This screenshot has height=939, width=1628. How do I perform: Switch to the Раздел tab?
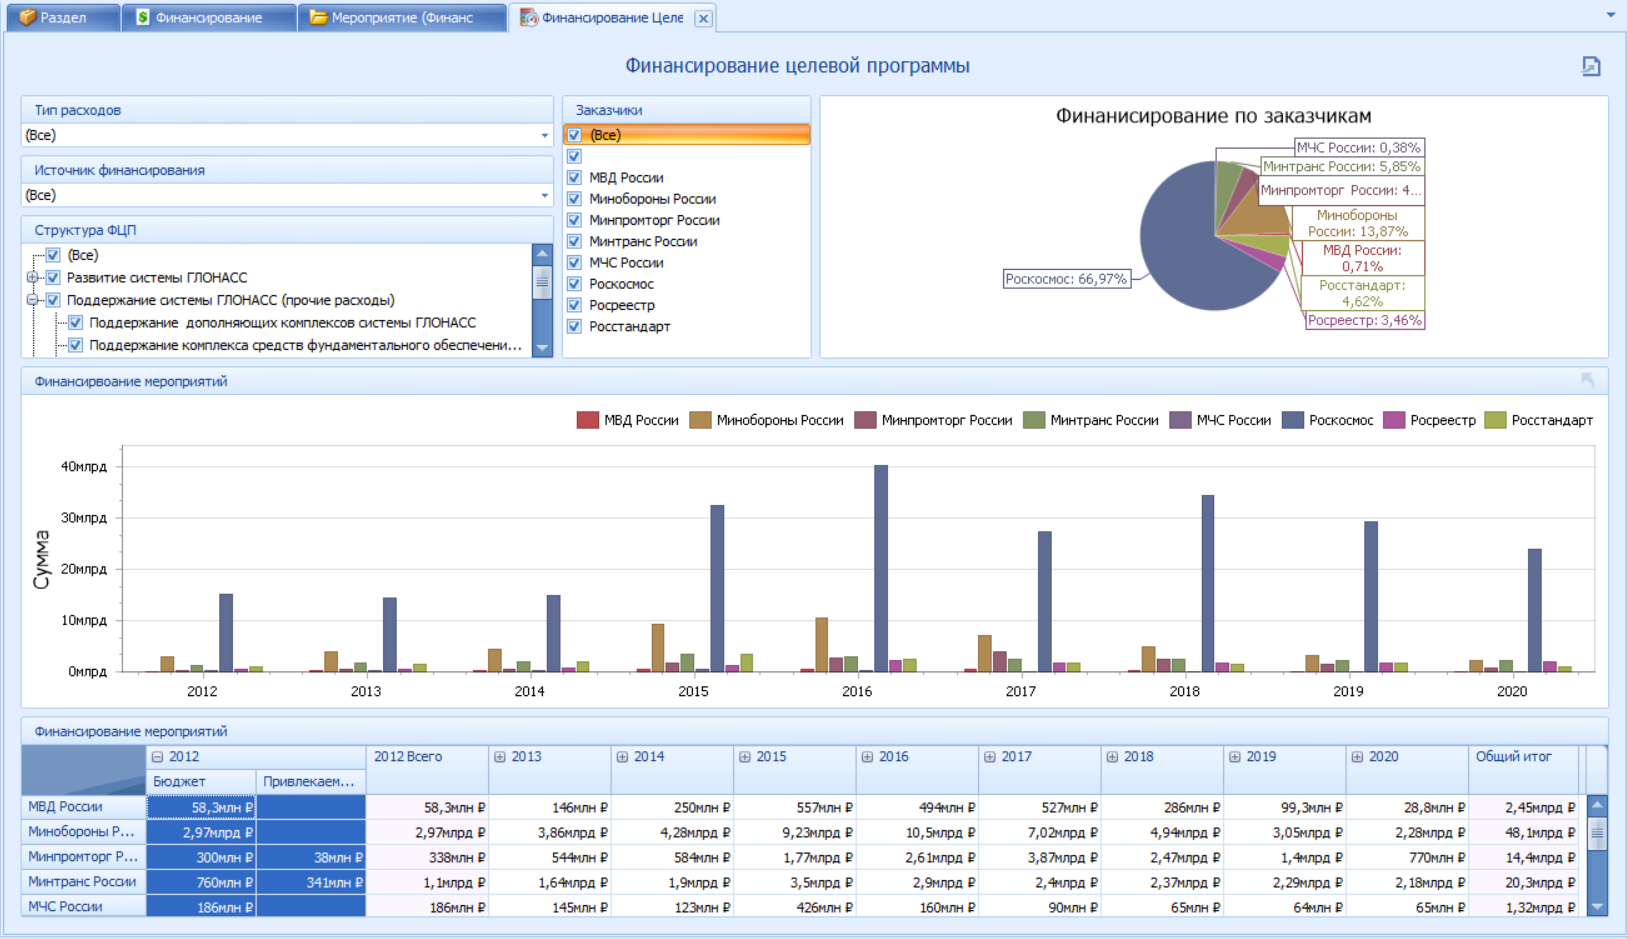(x=63, y=17)
